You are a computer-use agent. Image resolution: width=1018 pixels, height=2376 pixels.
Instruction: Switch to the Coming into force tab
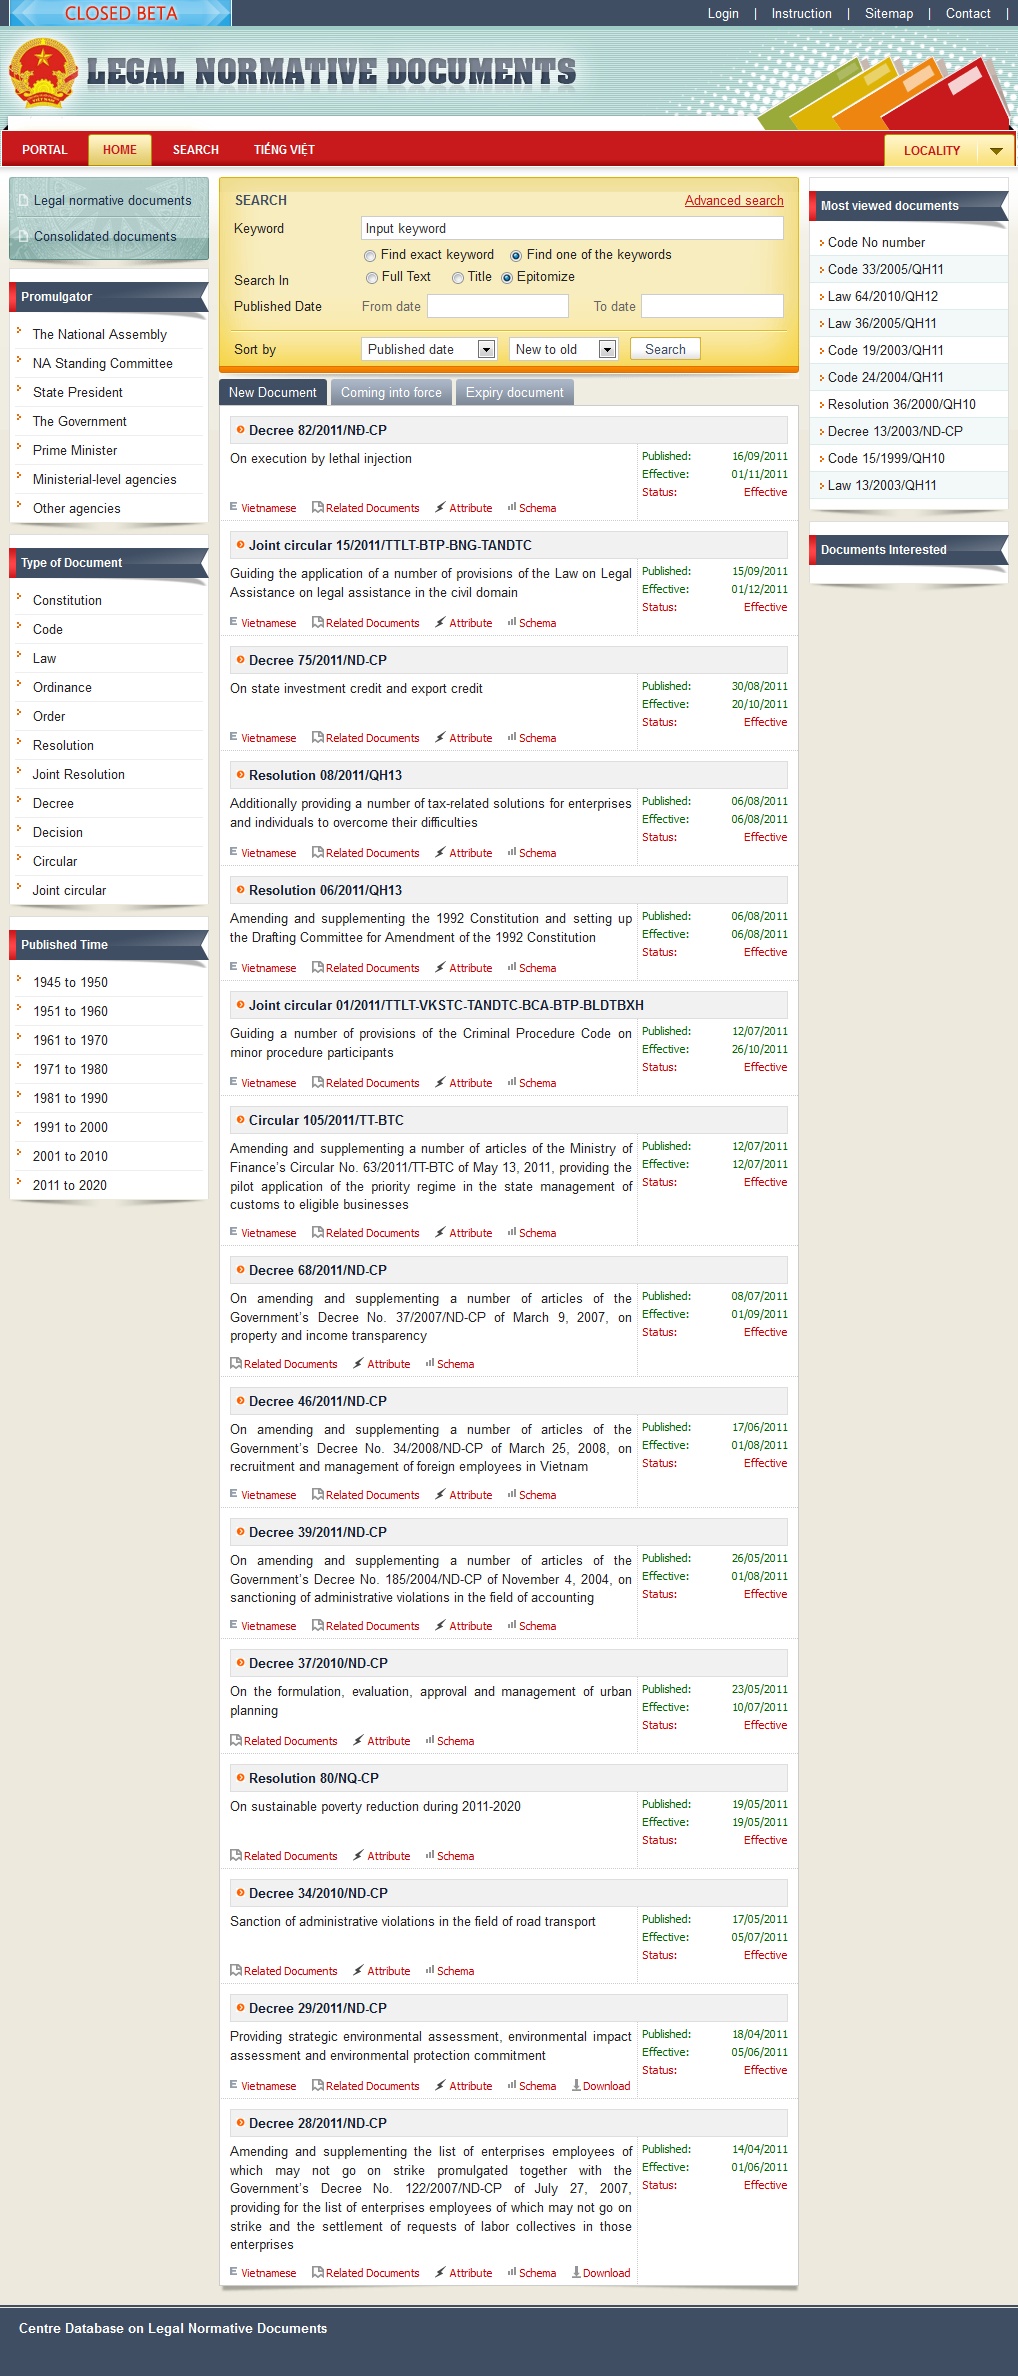tap(391, 393)
